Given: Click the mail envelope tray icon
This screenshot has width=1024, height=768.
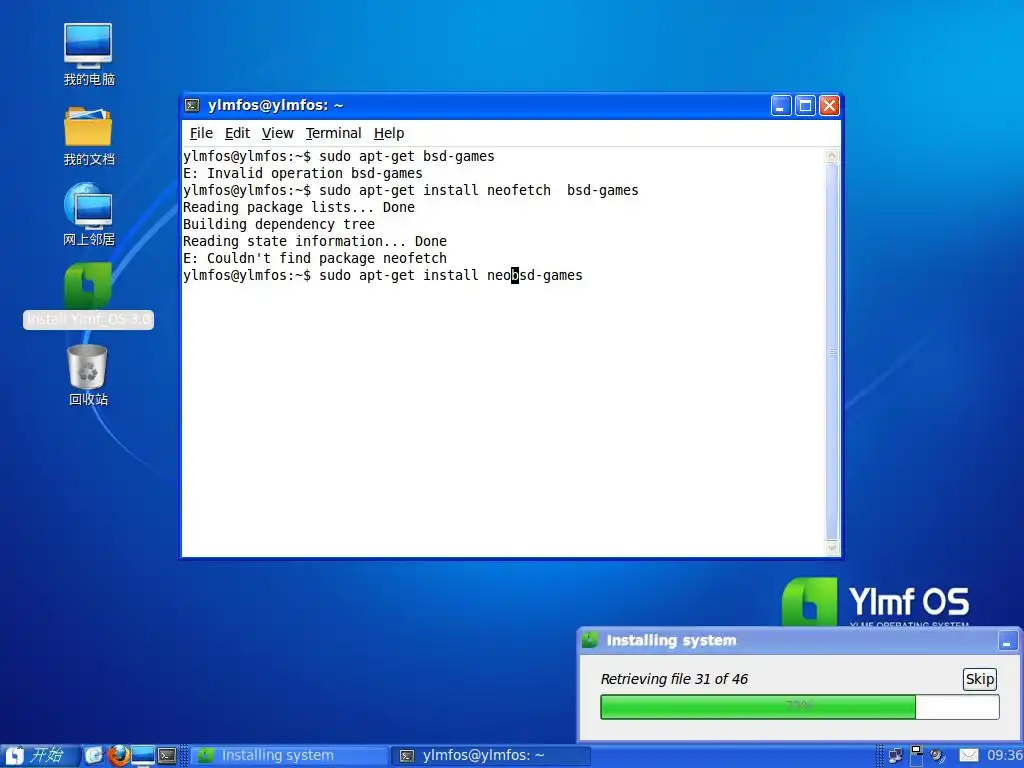Looking at the screenshot, I should click(x=968, y=756).
